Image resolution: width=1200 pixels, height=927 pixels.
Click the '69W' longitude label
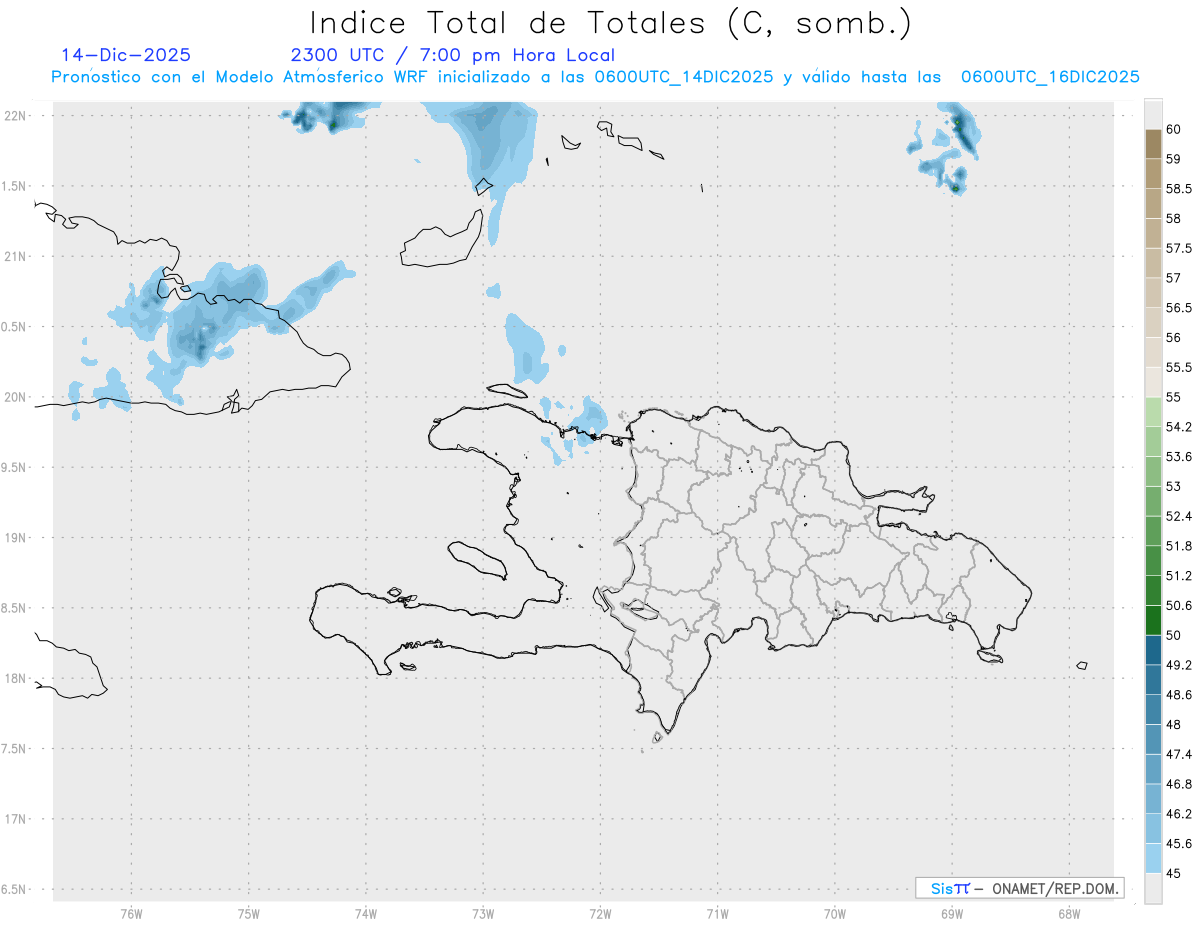click(952, 913)
